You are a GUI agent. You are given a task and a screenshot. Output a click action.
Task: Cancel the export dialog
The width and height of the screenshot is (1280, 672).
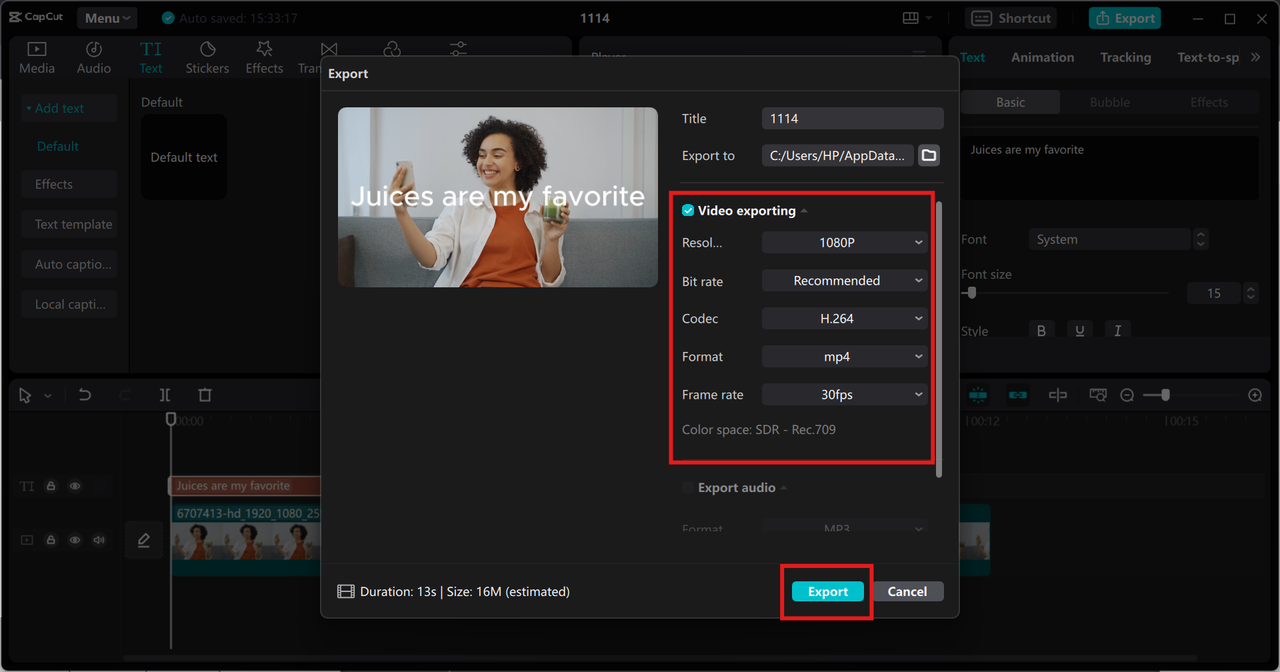tap(907, 591)
